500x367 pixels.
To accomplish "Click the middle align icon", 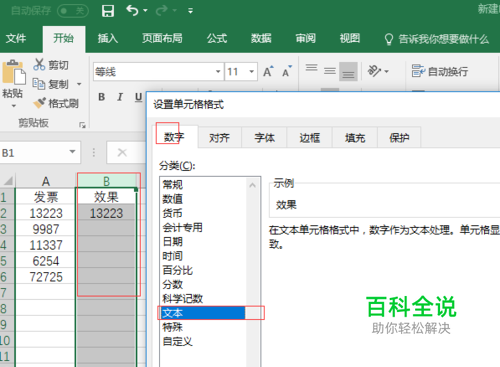I will [x=330, y=71].
